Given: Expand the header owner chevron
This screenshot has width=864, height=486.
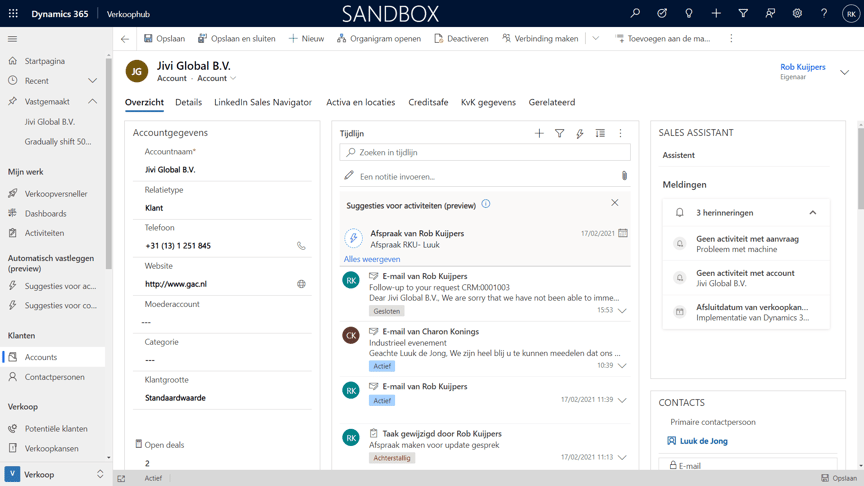Looking at the screenshot, I should click(844, 72).
